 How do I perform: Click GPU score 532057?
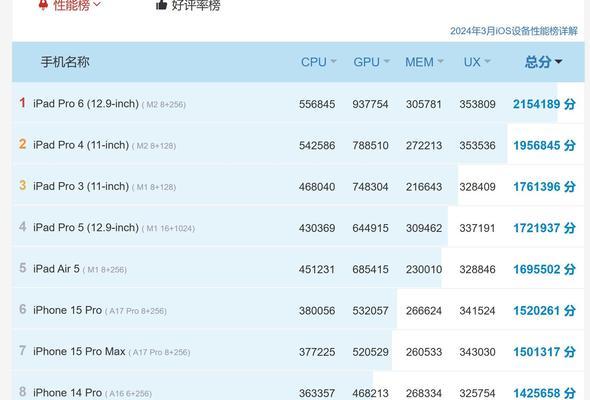point(370,311)
